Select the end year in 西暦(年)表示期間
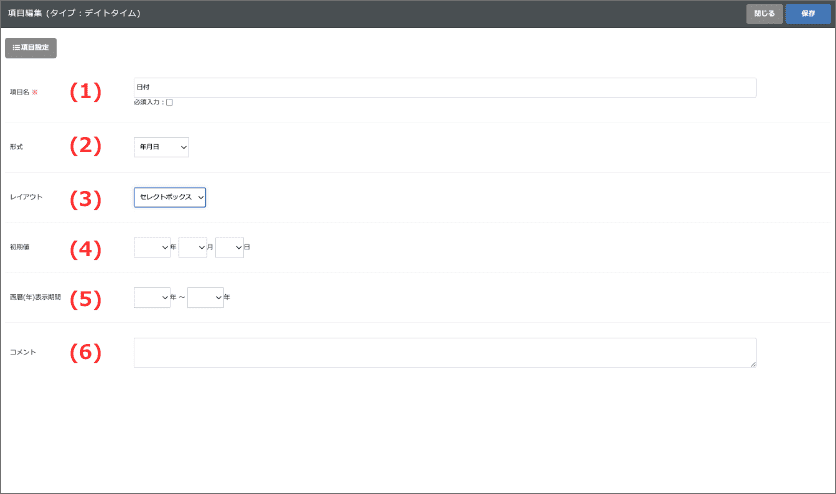836x494 pixels. coord(205,297)
